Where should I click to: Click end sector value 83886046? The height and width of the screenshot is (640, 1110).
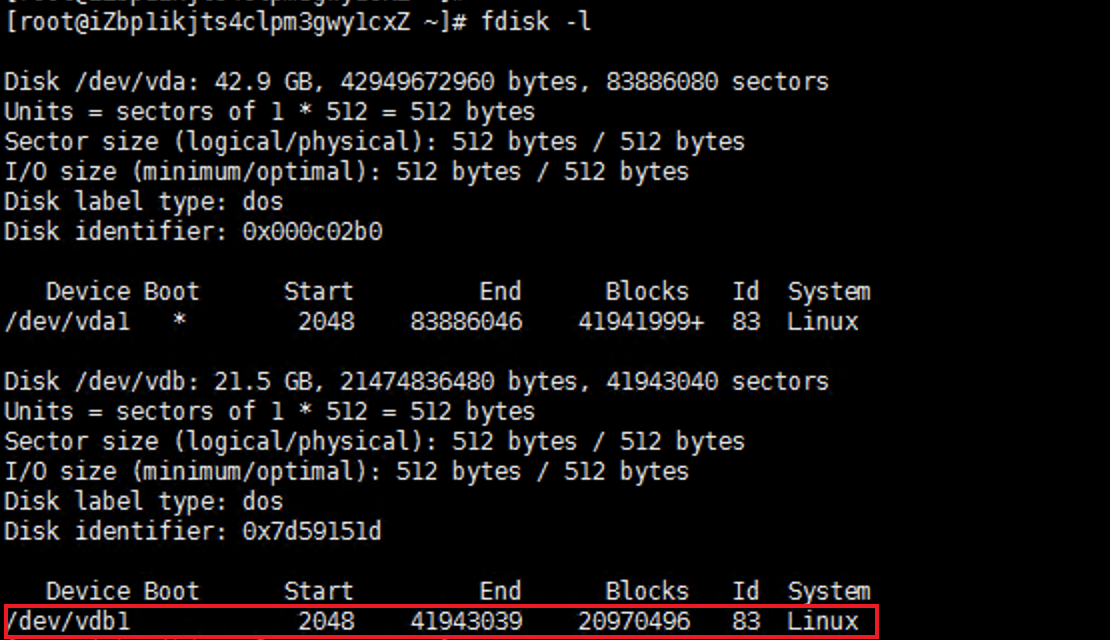pos(465,322)
